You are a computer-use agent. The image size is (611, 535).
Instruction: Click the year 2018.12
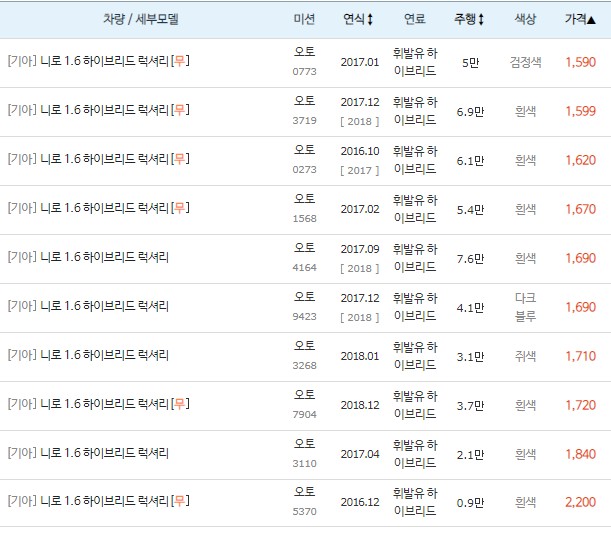360,405
